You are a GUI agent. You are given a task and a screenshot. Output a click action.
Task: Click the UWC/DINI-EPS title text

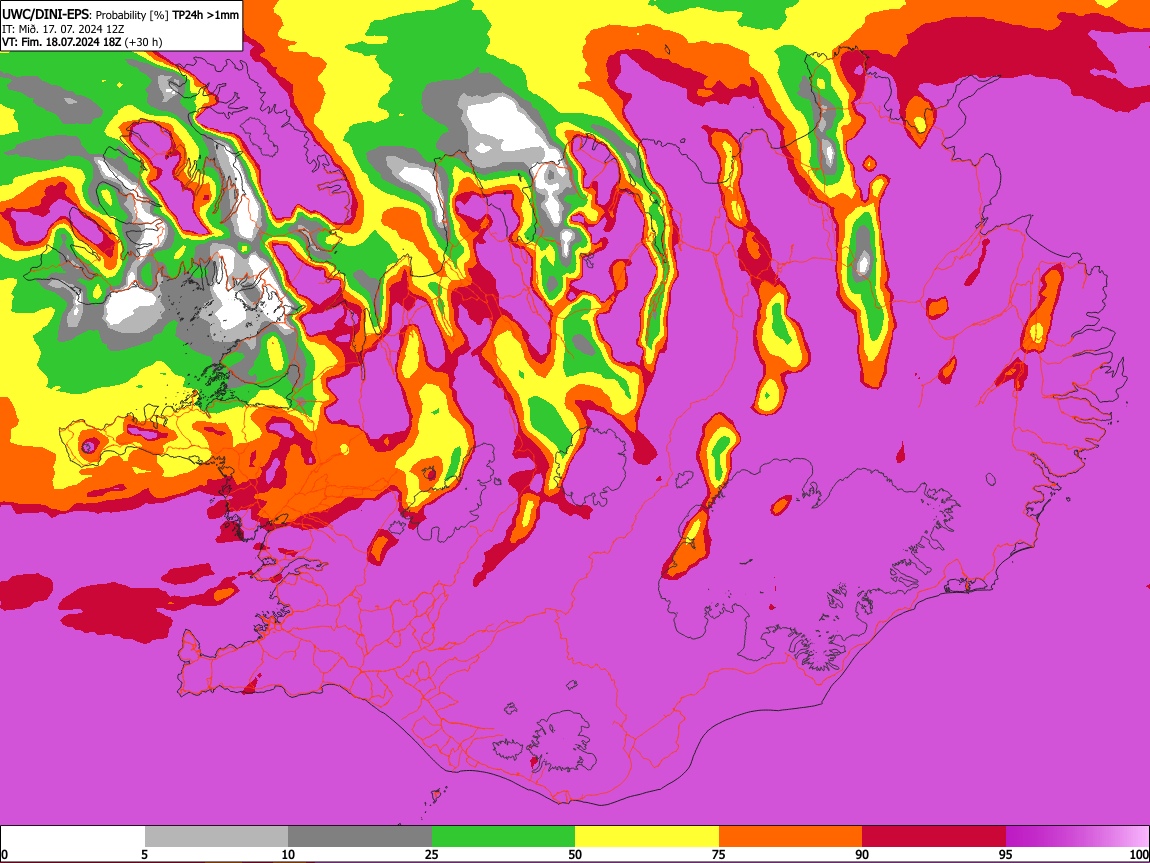point(45,15)
